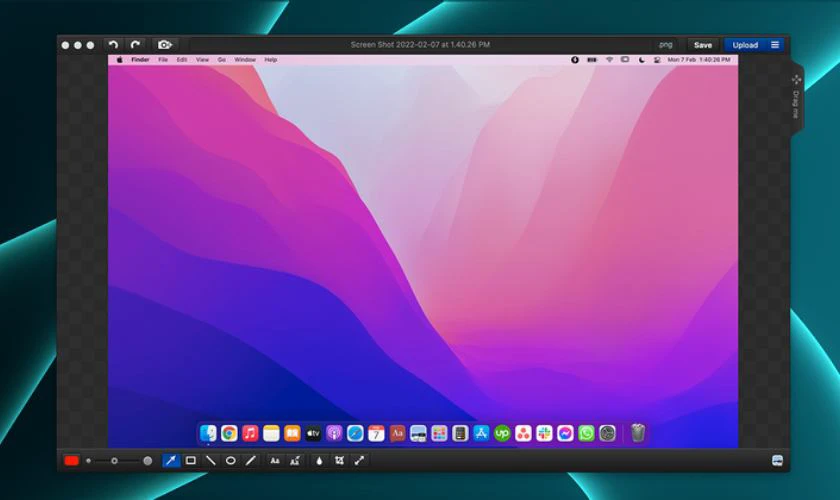Click Safari icon in the dock
This screenshot has width=840, height=500.
click(x=355, y=433)
